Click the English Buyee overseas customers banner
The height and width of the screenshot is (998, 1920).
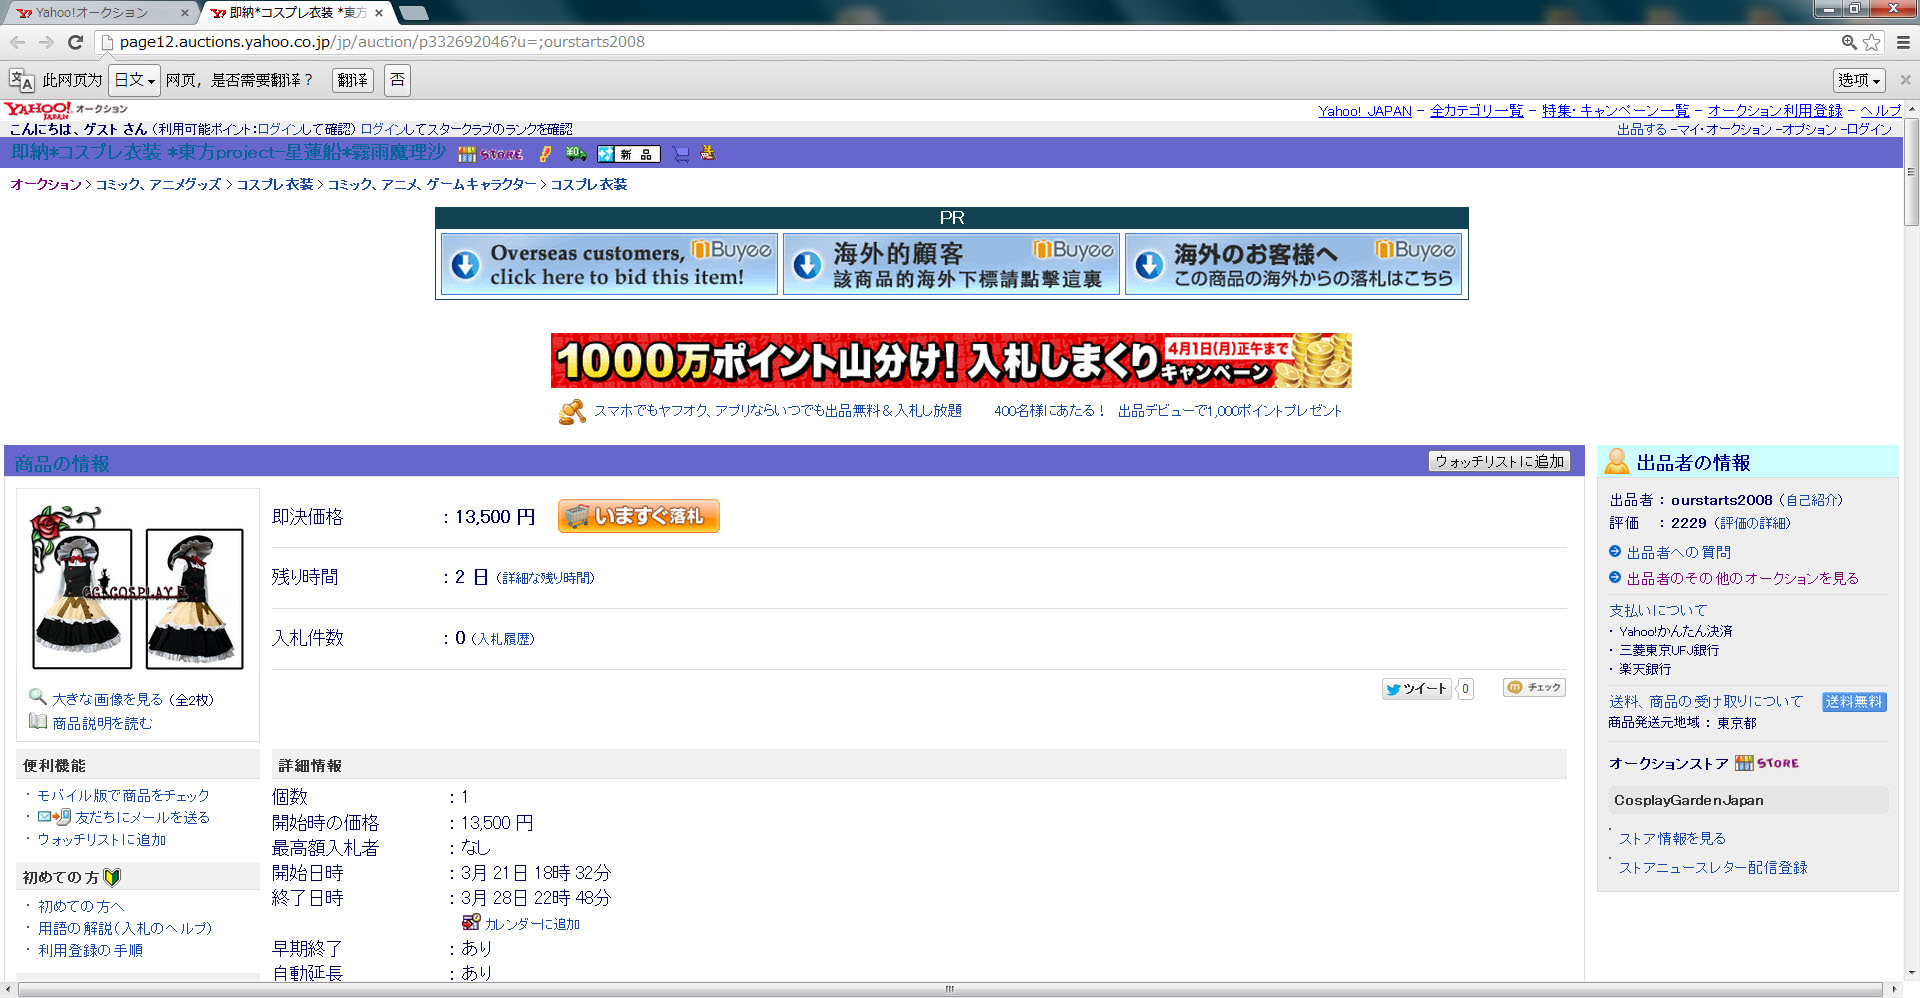pos(609,264)
